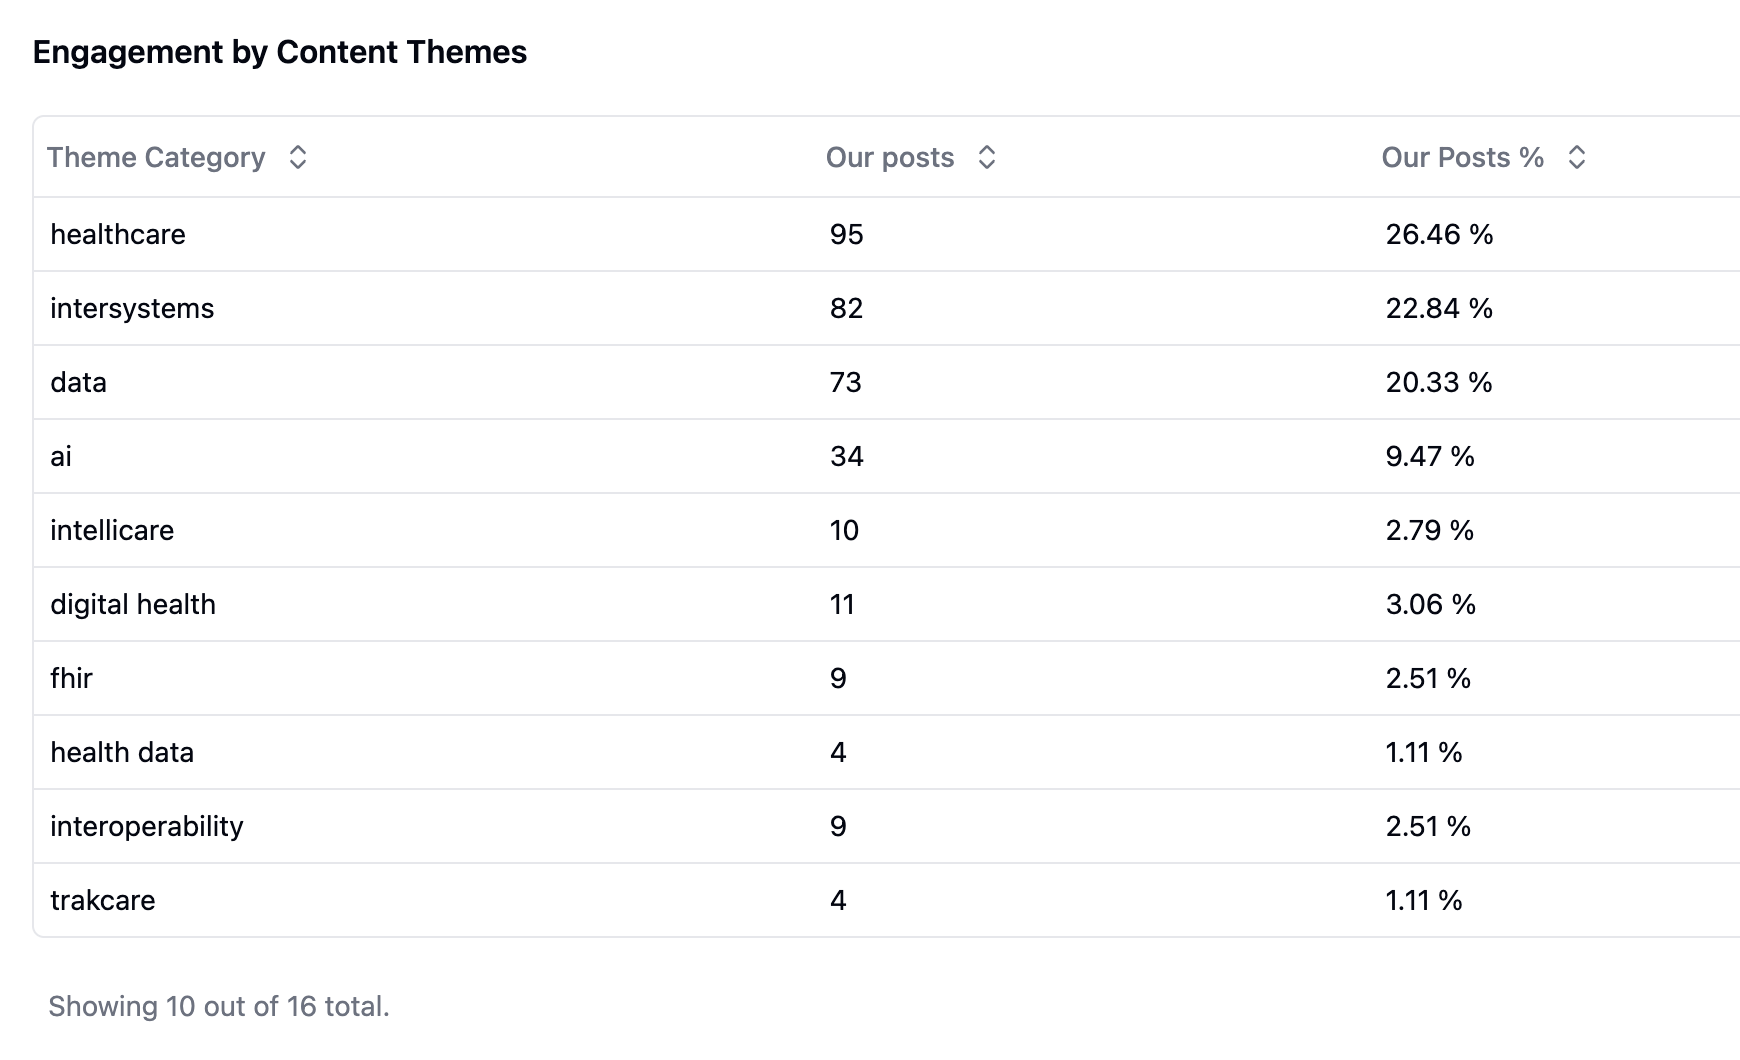Click the Engagement by Content Themes title
Image resolution: width=1740 pixels, height=1060 pixels.
[279, 52]
